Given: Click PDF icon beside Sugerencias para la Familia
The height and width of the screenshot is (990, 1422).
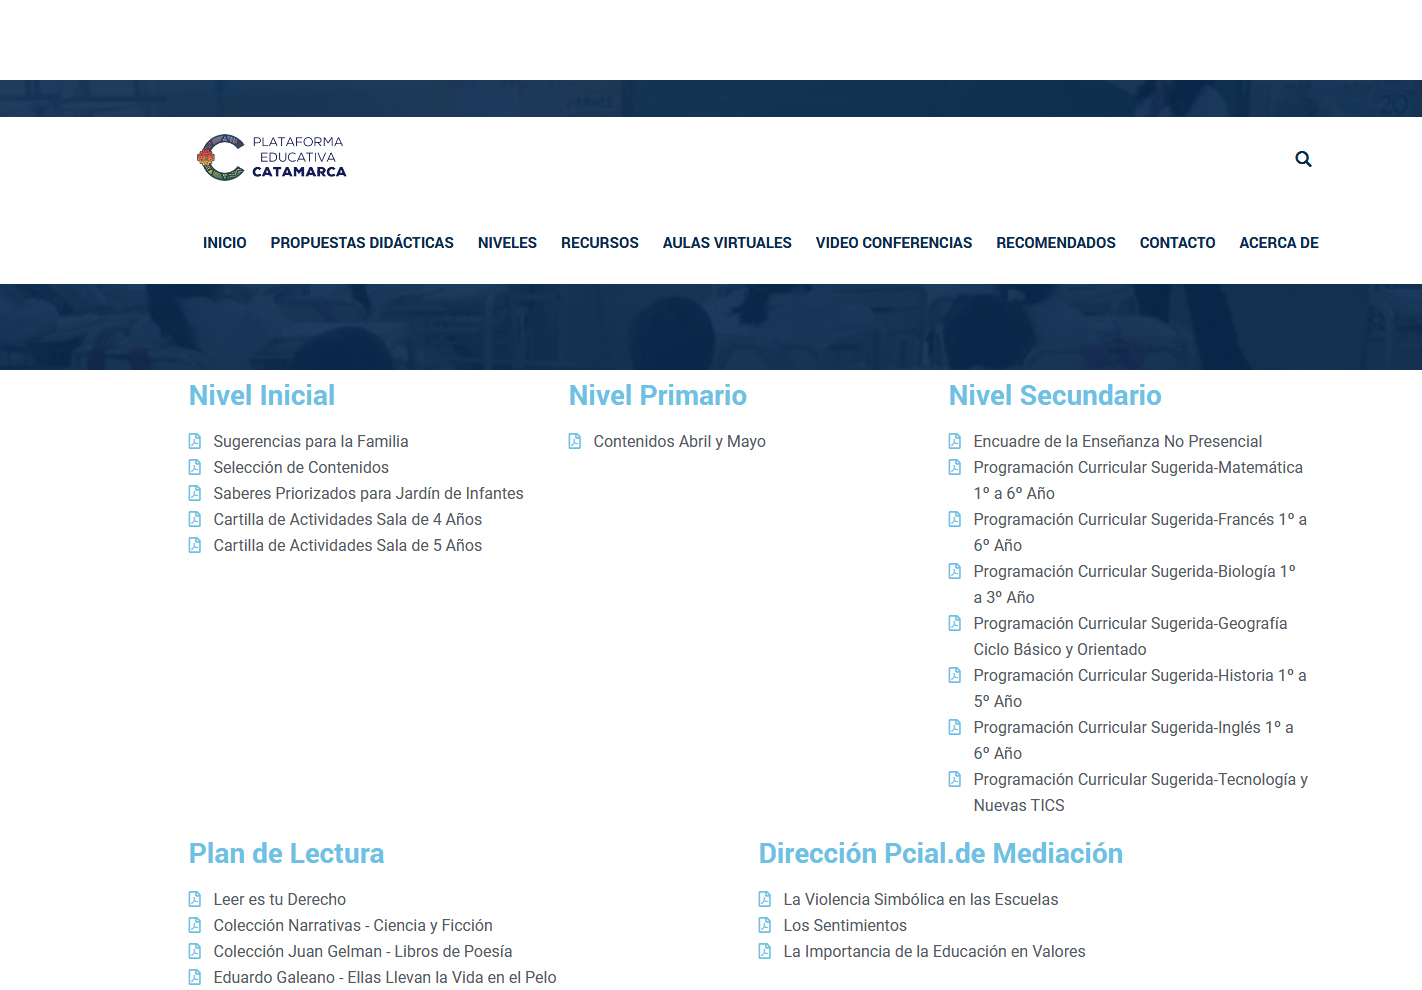Looking at the screenshot, I should (x=195, y=441).
